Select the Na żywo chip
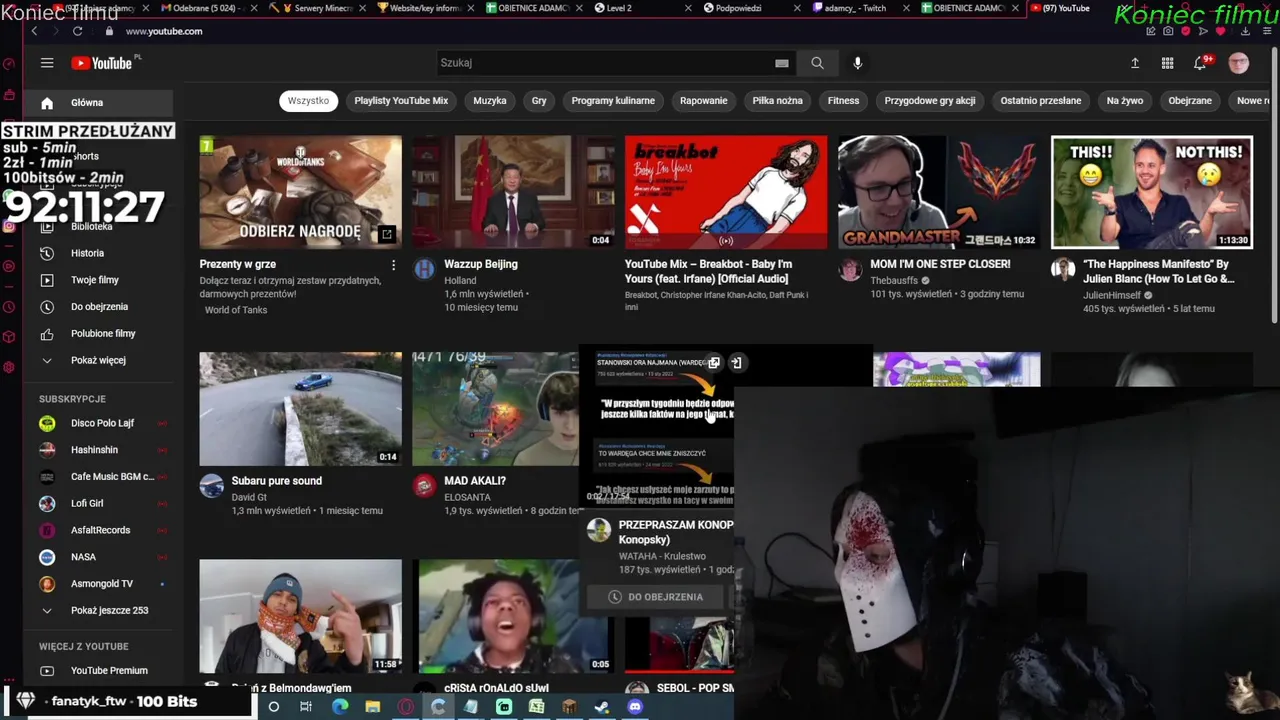 (x=1125, y=101)
